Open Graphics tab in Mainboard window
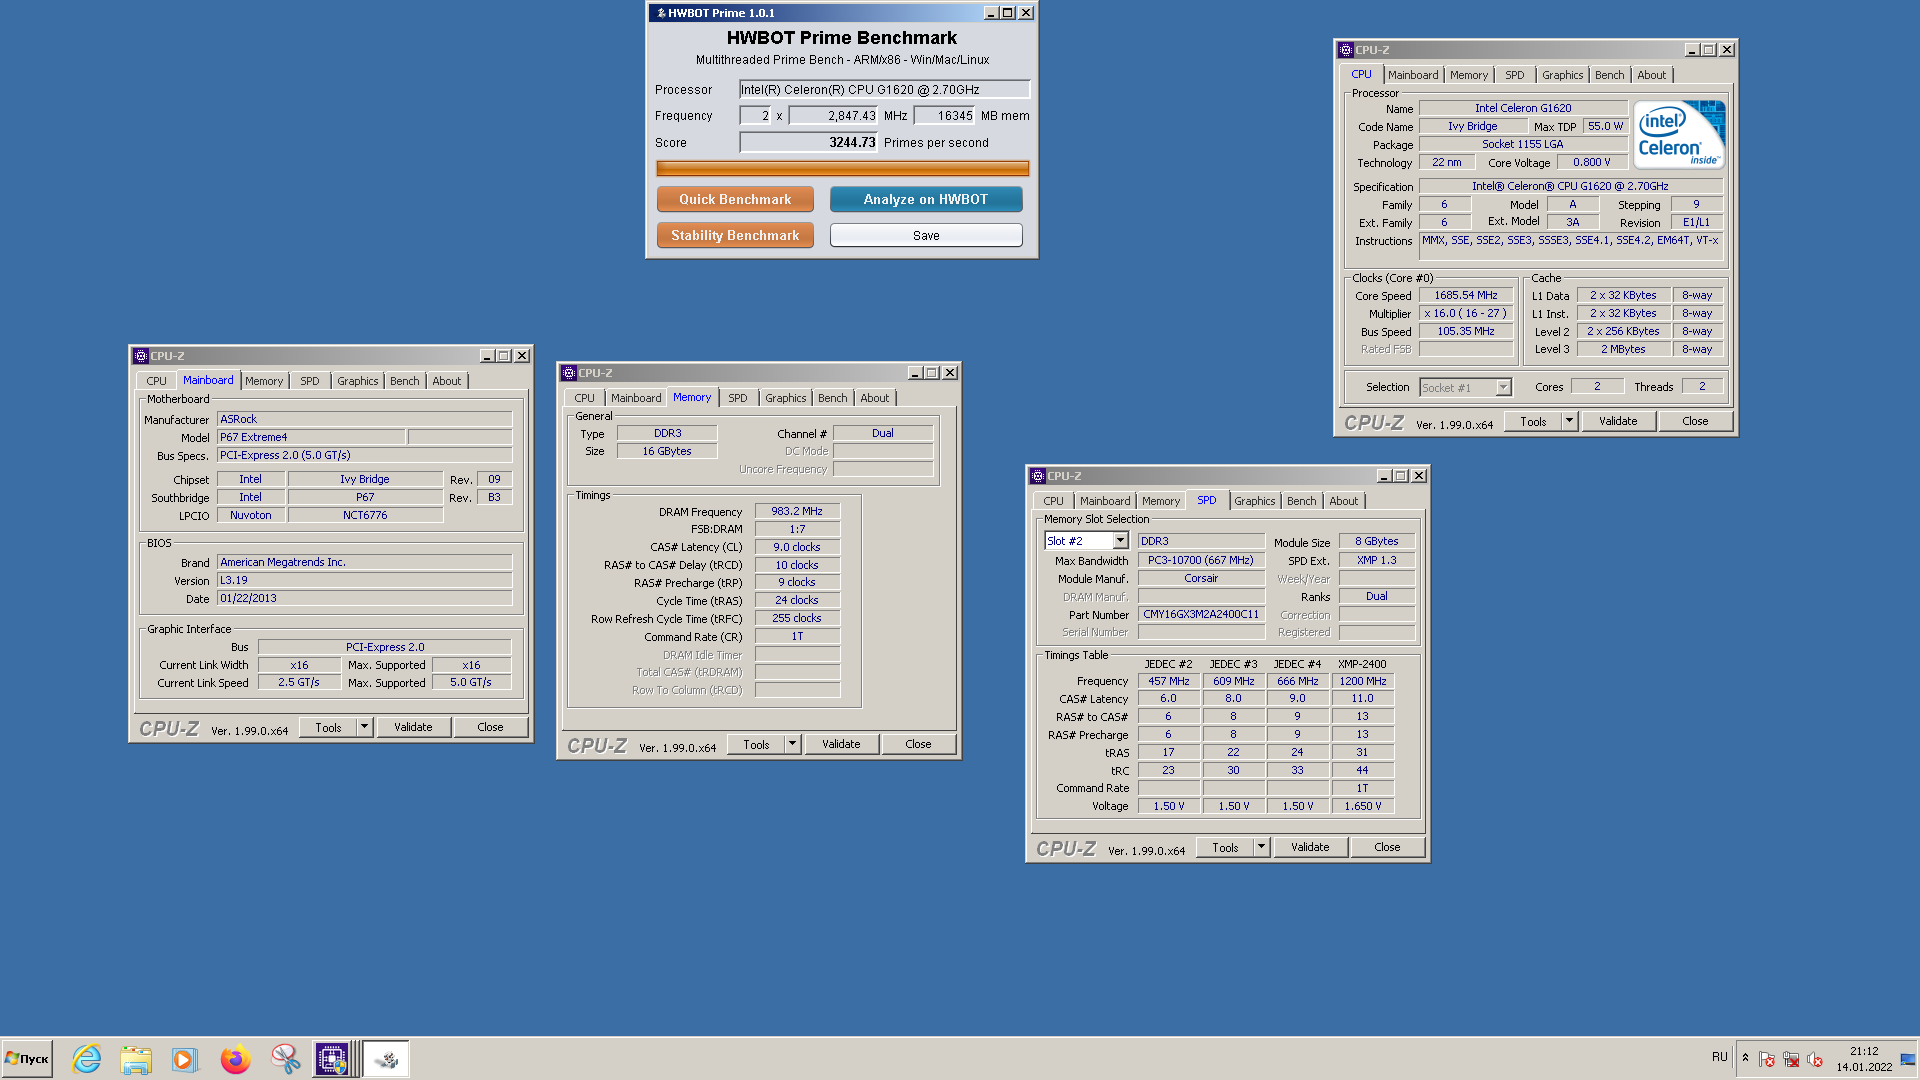This screenshot has height=1080, width=1920. [357, 381]
